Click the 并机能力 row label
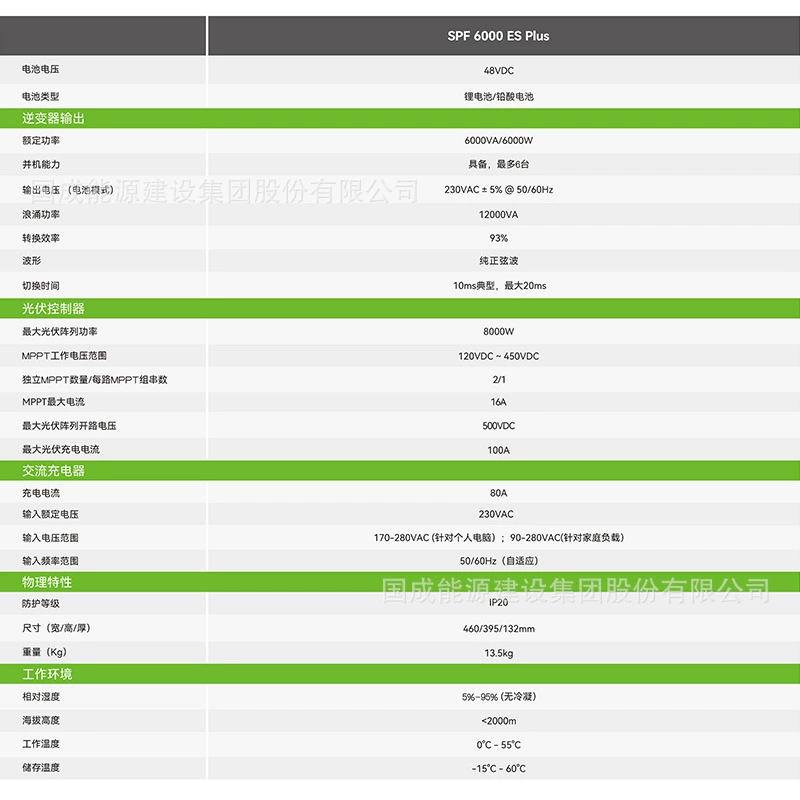Viewport: 800px width, 800px height. point(41,164)
